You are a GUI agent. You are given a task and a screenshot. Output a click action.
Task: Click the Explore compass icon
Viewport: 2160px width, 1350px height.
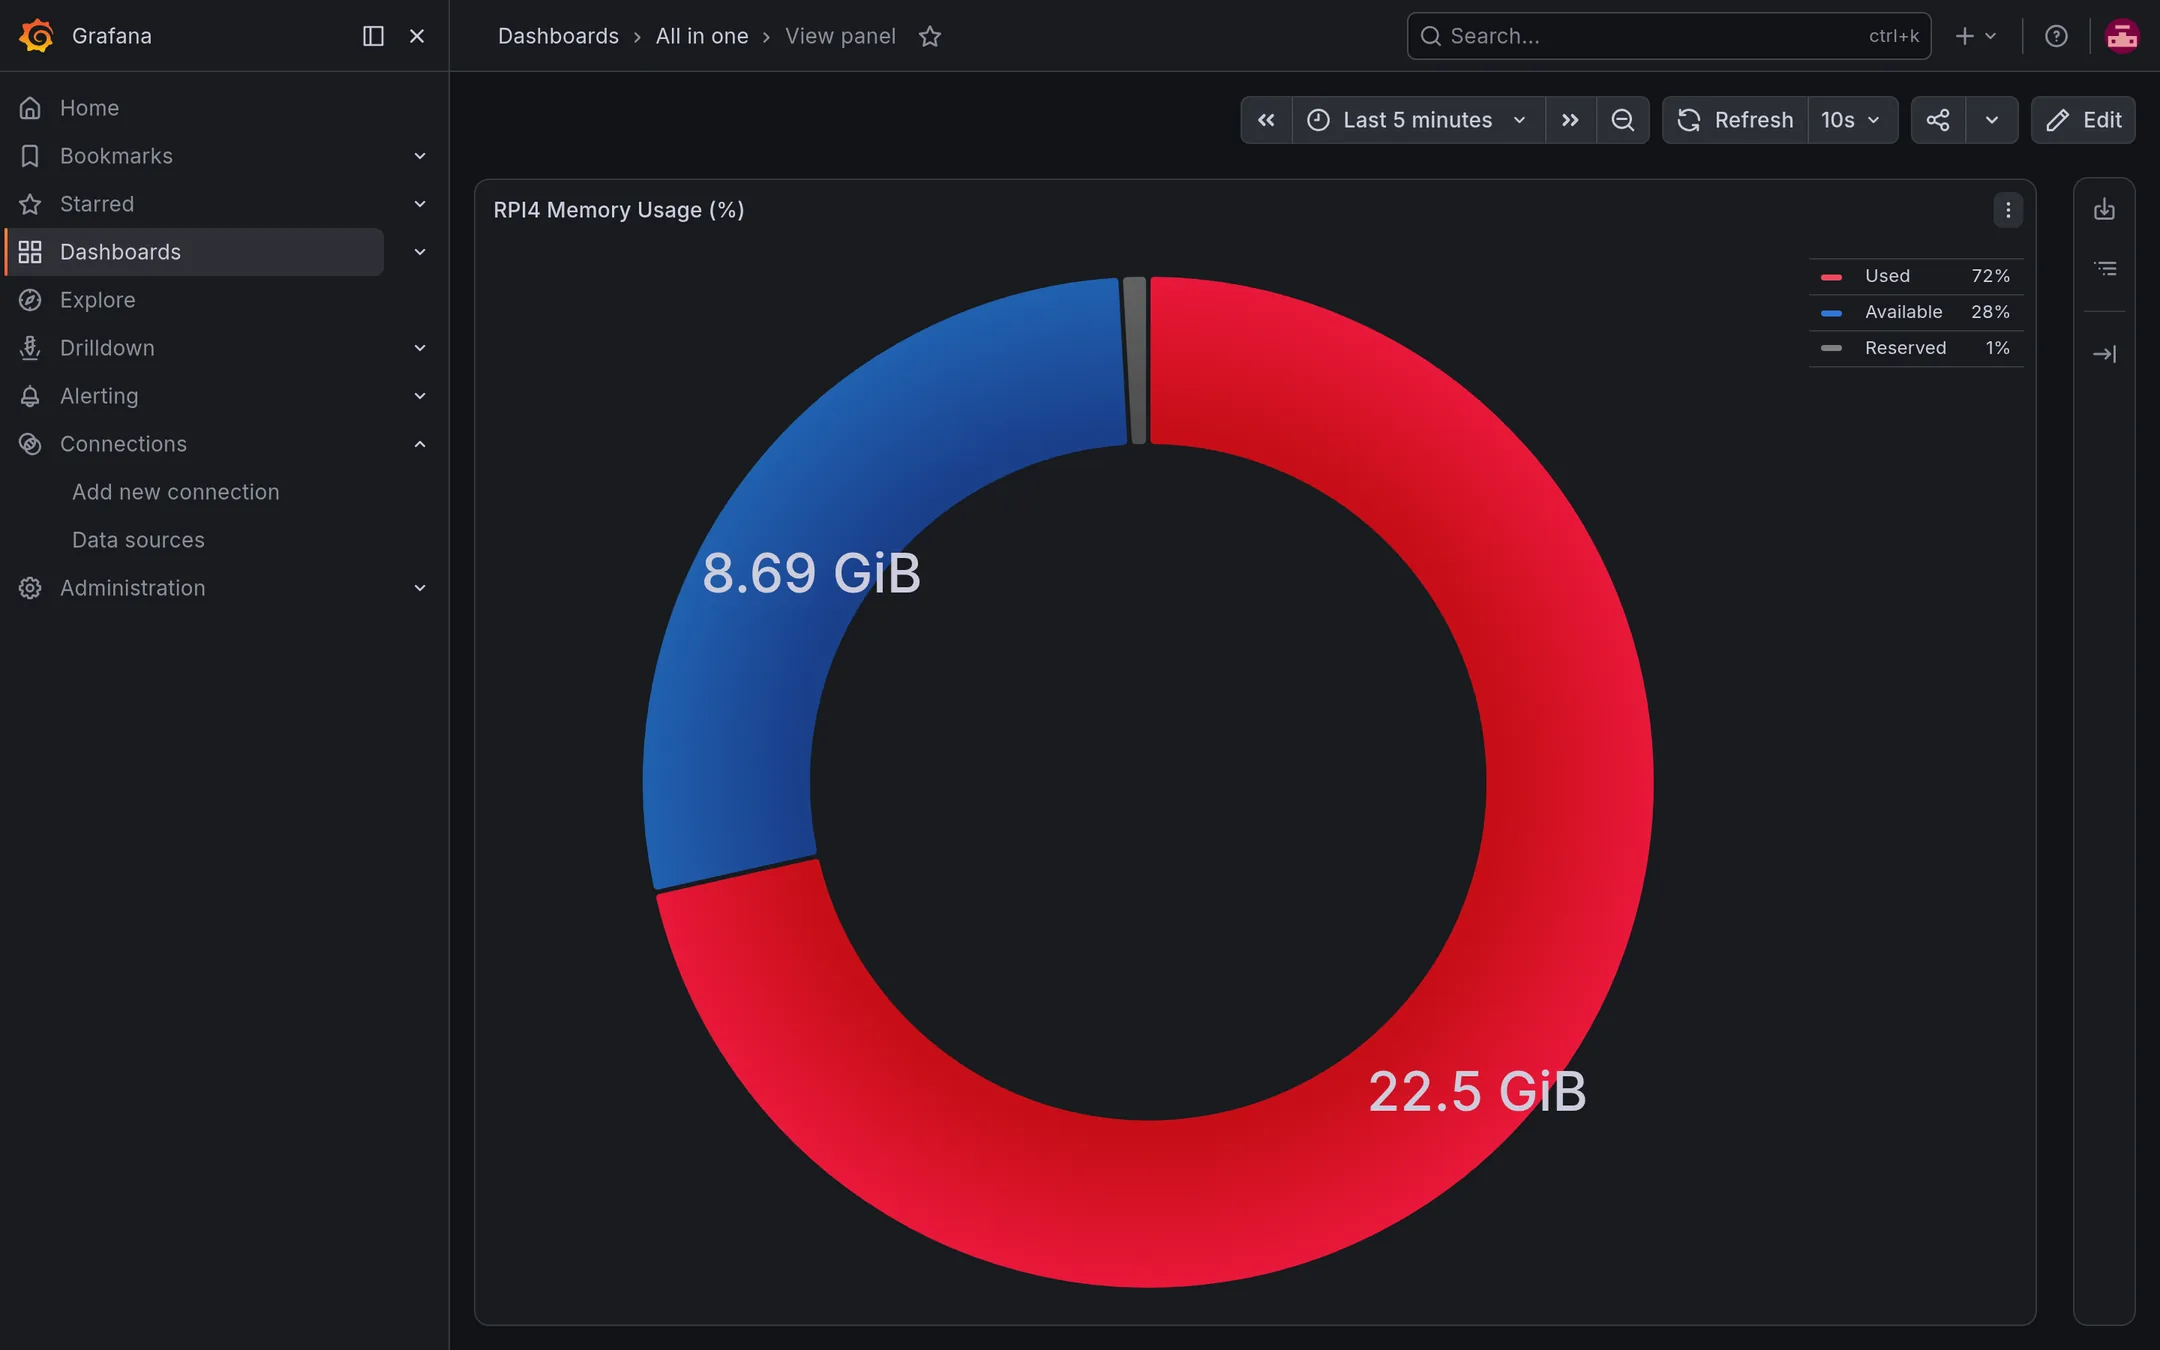click(x=30, y=300)
